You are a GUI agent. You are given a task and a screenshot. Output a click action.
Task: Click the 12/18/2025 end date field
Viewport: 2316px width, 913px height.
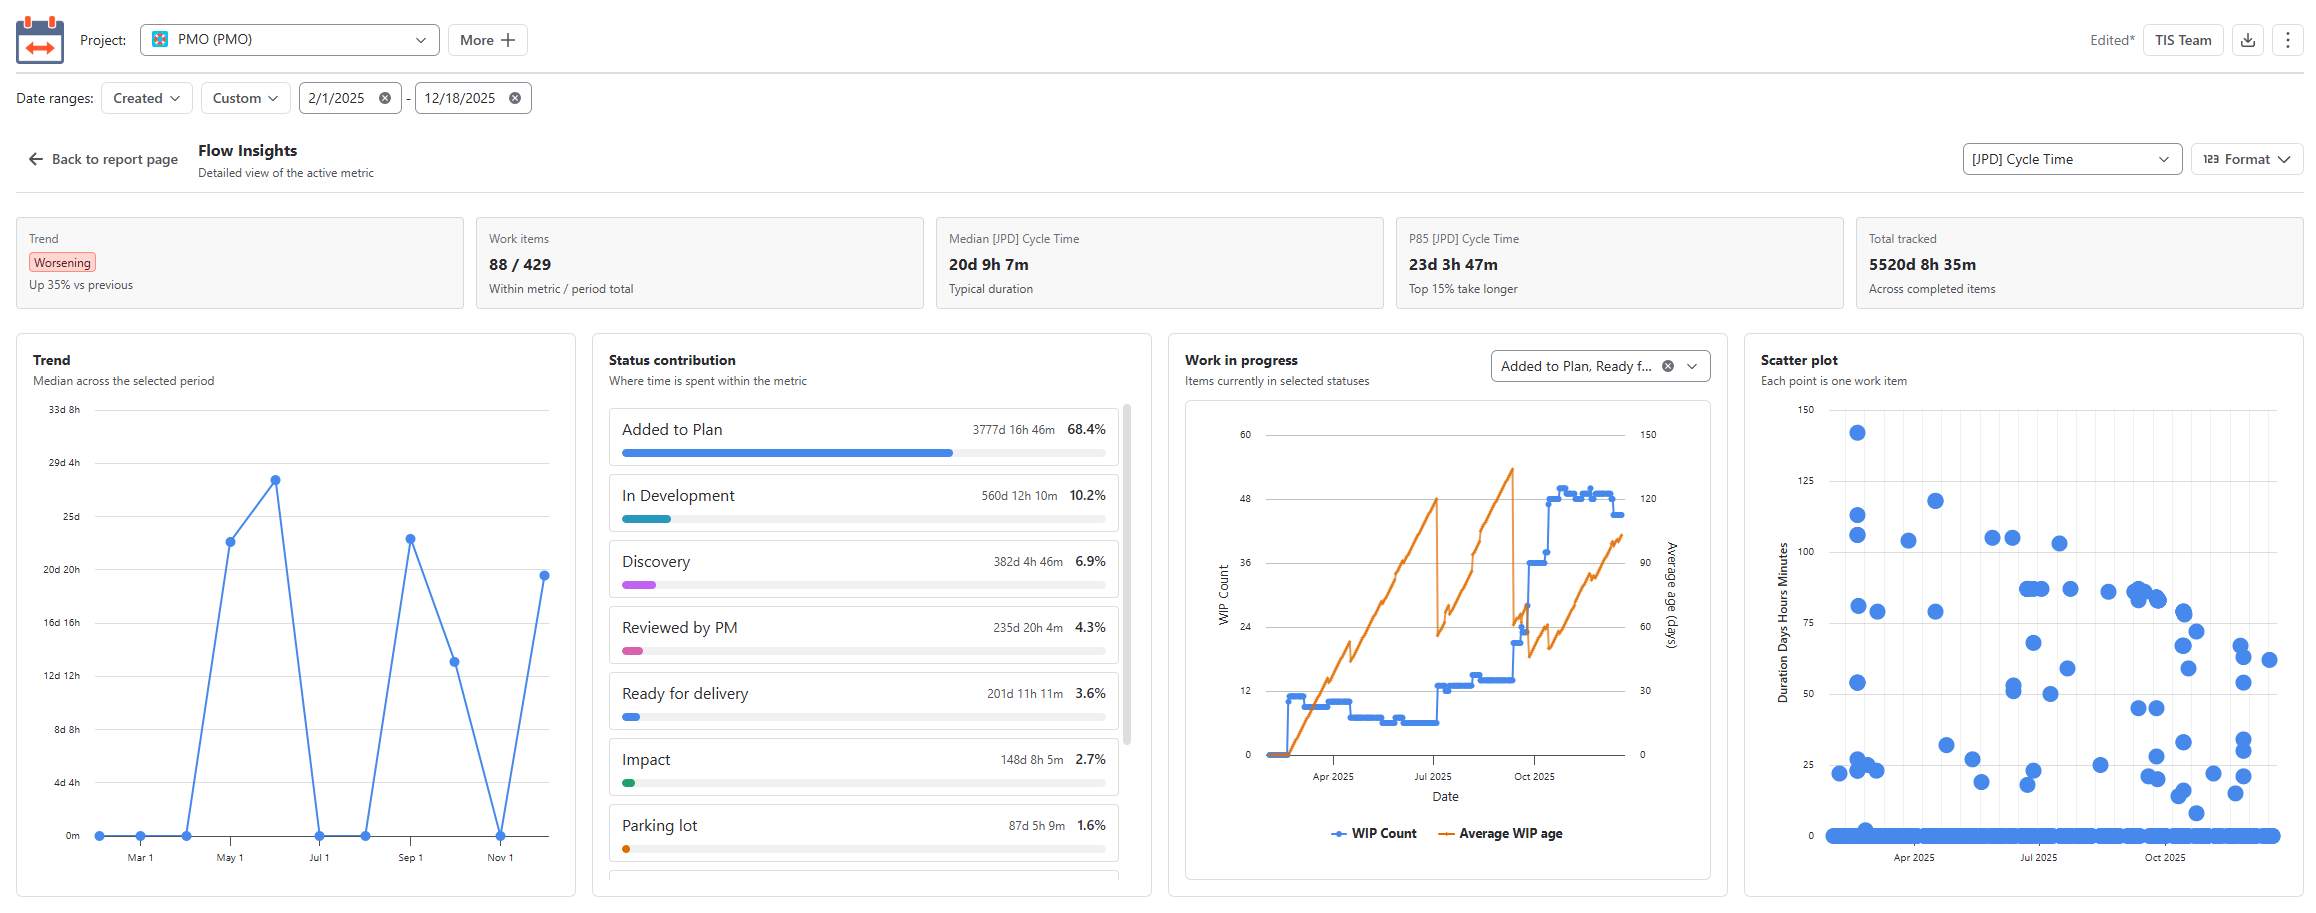tap(473, 98)
